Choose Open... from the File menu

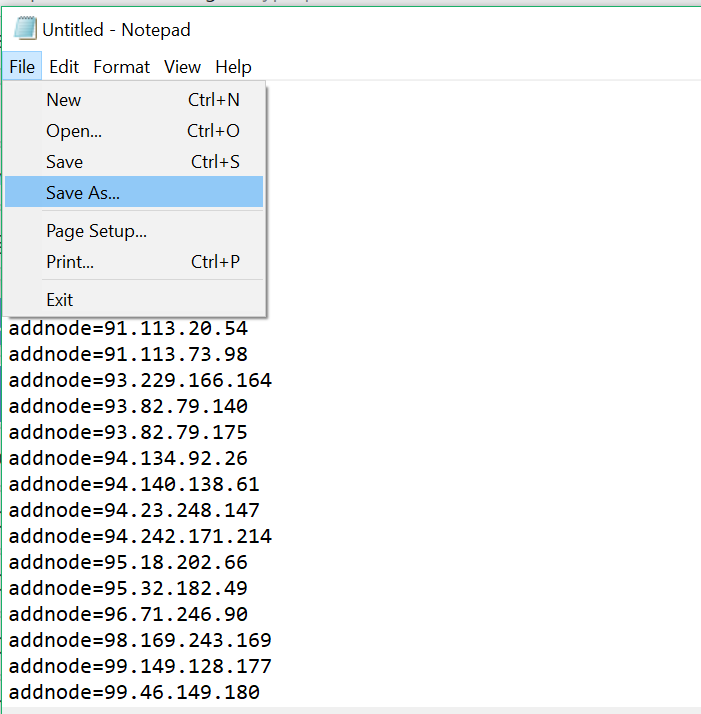click(134, 131)
